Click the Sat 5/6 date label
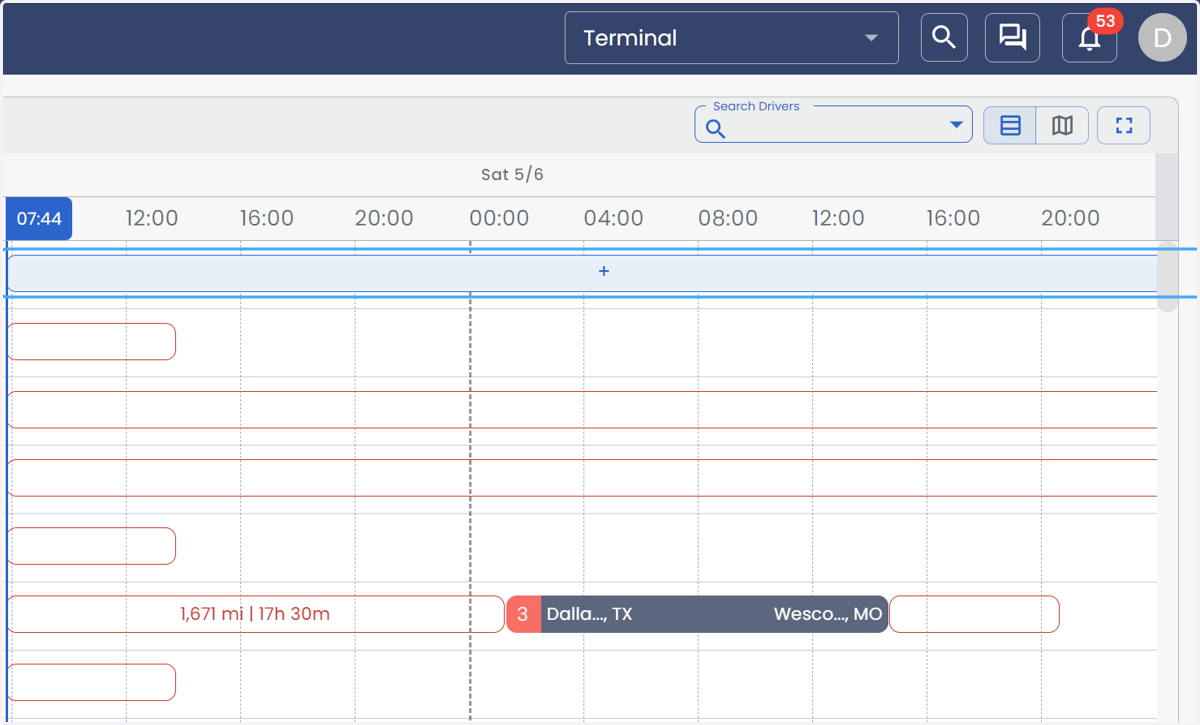This screenshot has width=1200, height=725. click(512, 175)
